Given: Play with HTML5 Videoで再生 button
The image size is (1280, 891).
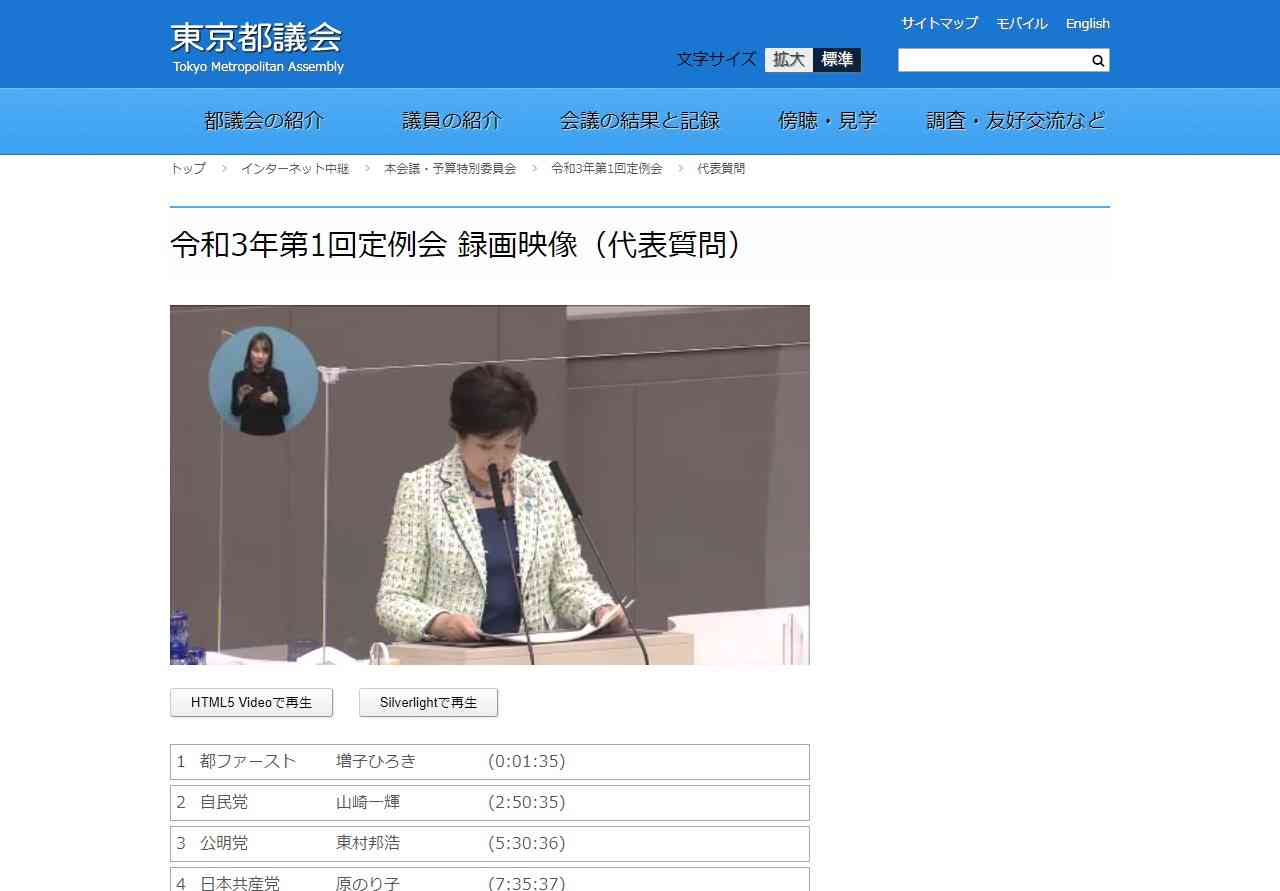Looking at the screenshot, I should [251, 703].
